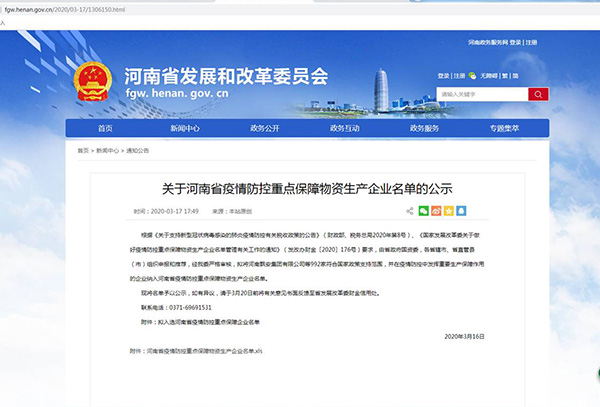The height and width of the screenshot is (407, 600).
Task: Click the home icon in breadcrumb
Action: pos(82,150)
